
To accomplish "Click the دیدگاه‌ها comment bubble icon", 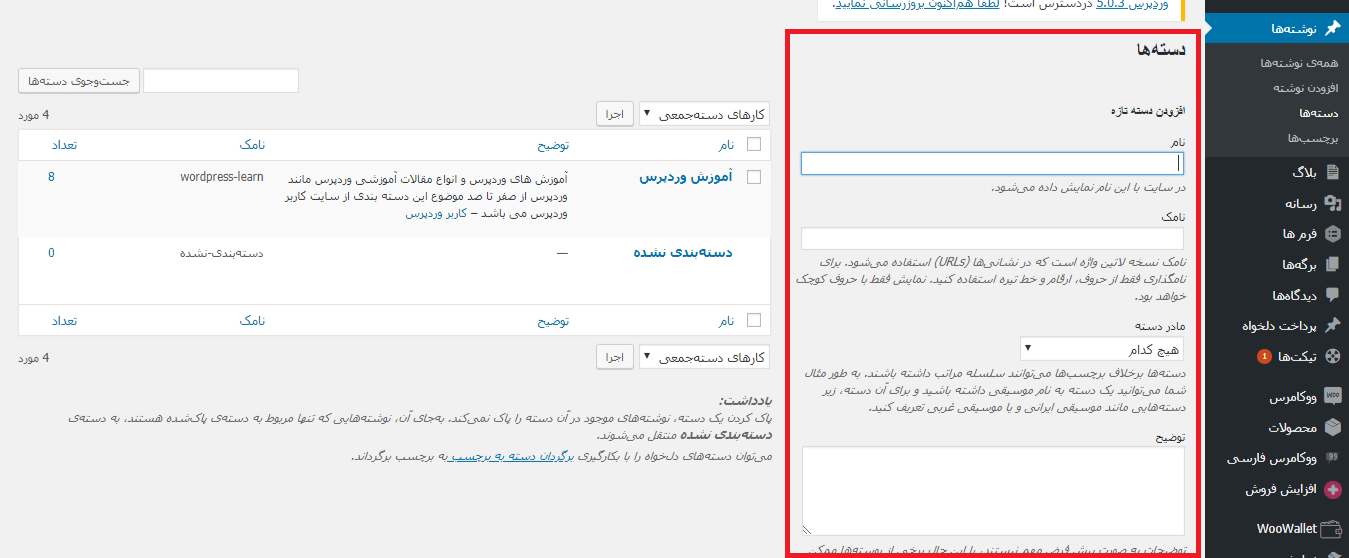I will click(x=1332, y=295).
